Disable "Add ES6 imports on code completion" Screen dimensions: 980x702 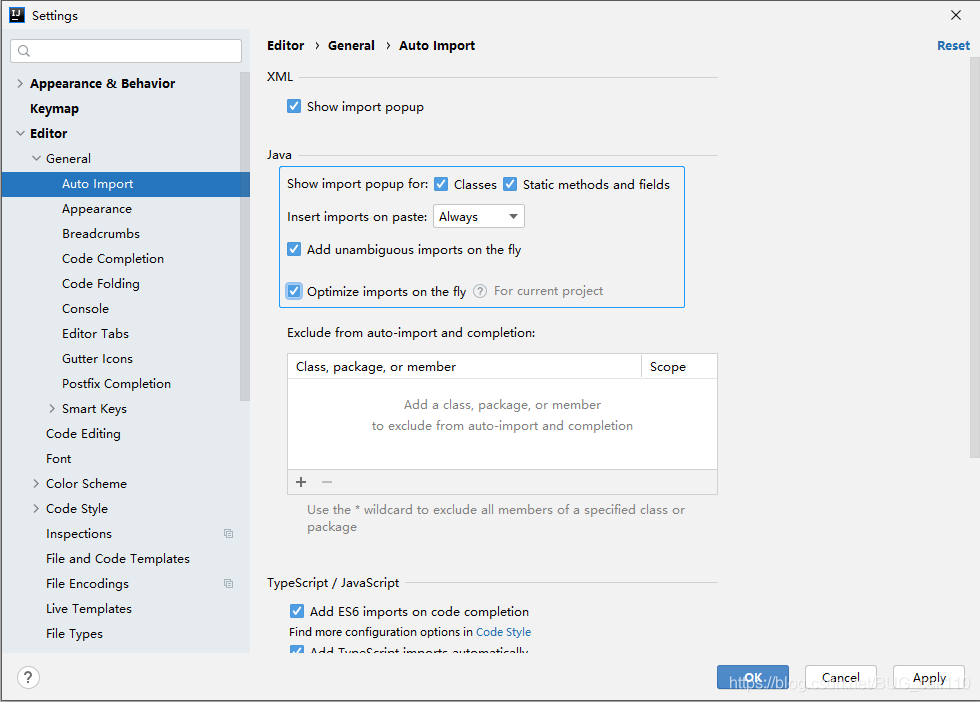coord(297,611)
